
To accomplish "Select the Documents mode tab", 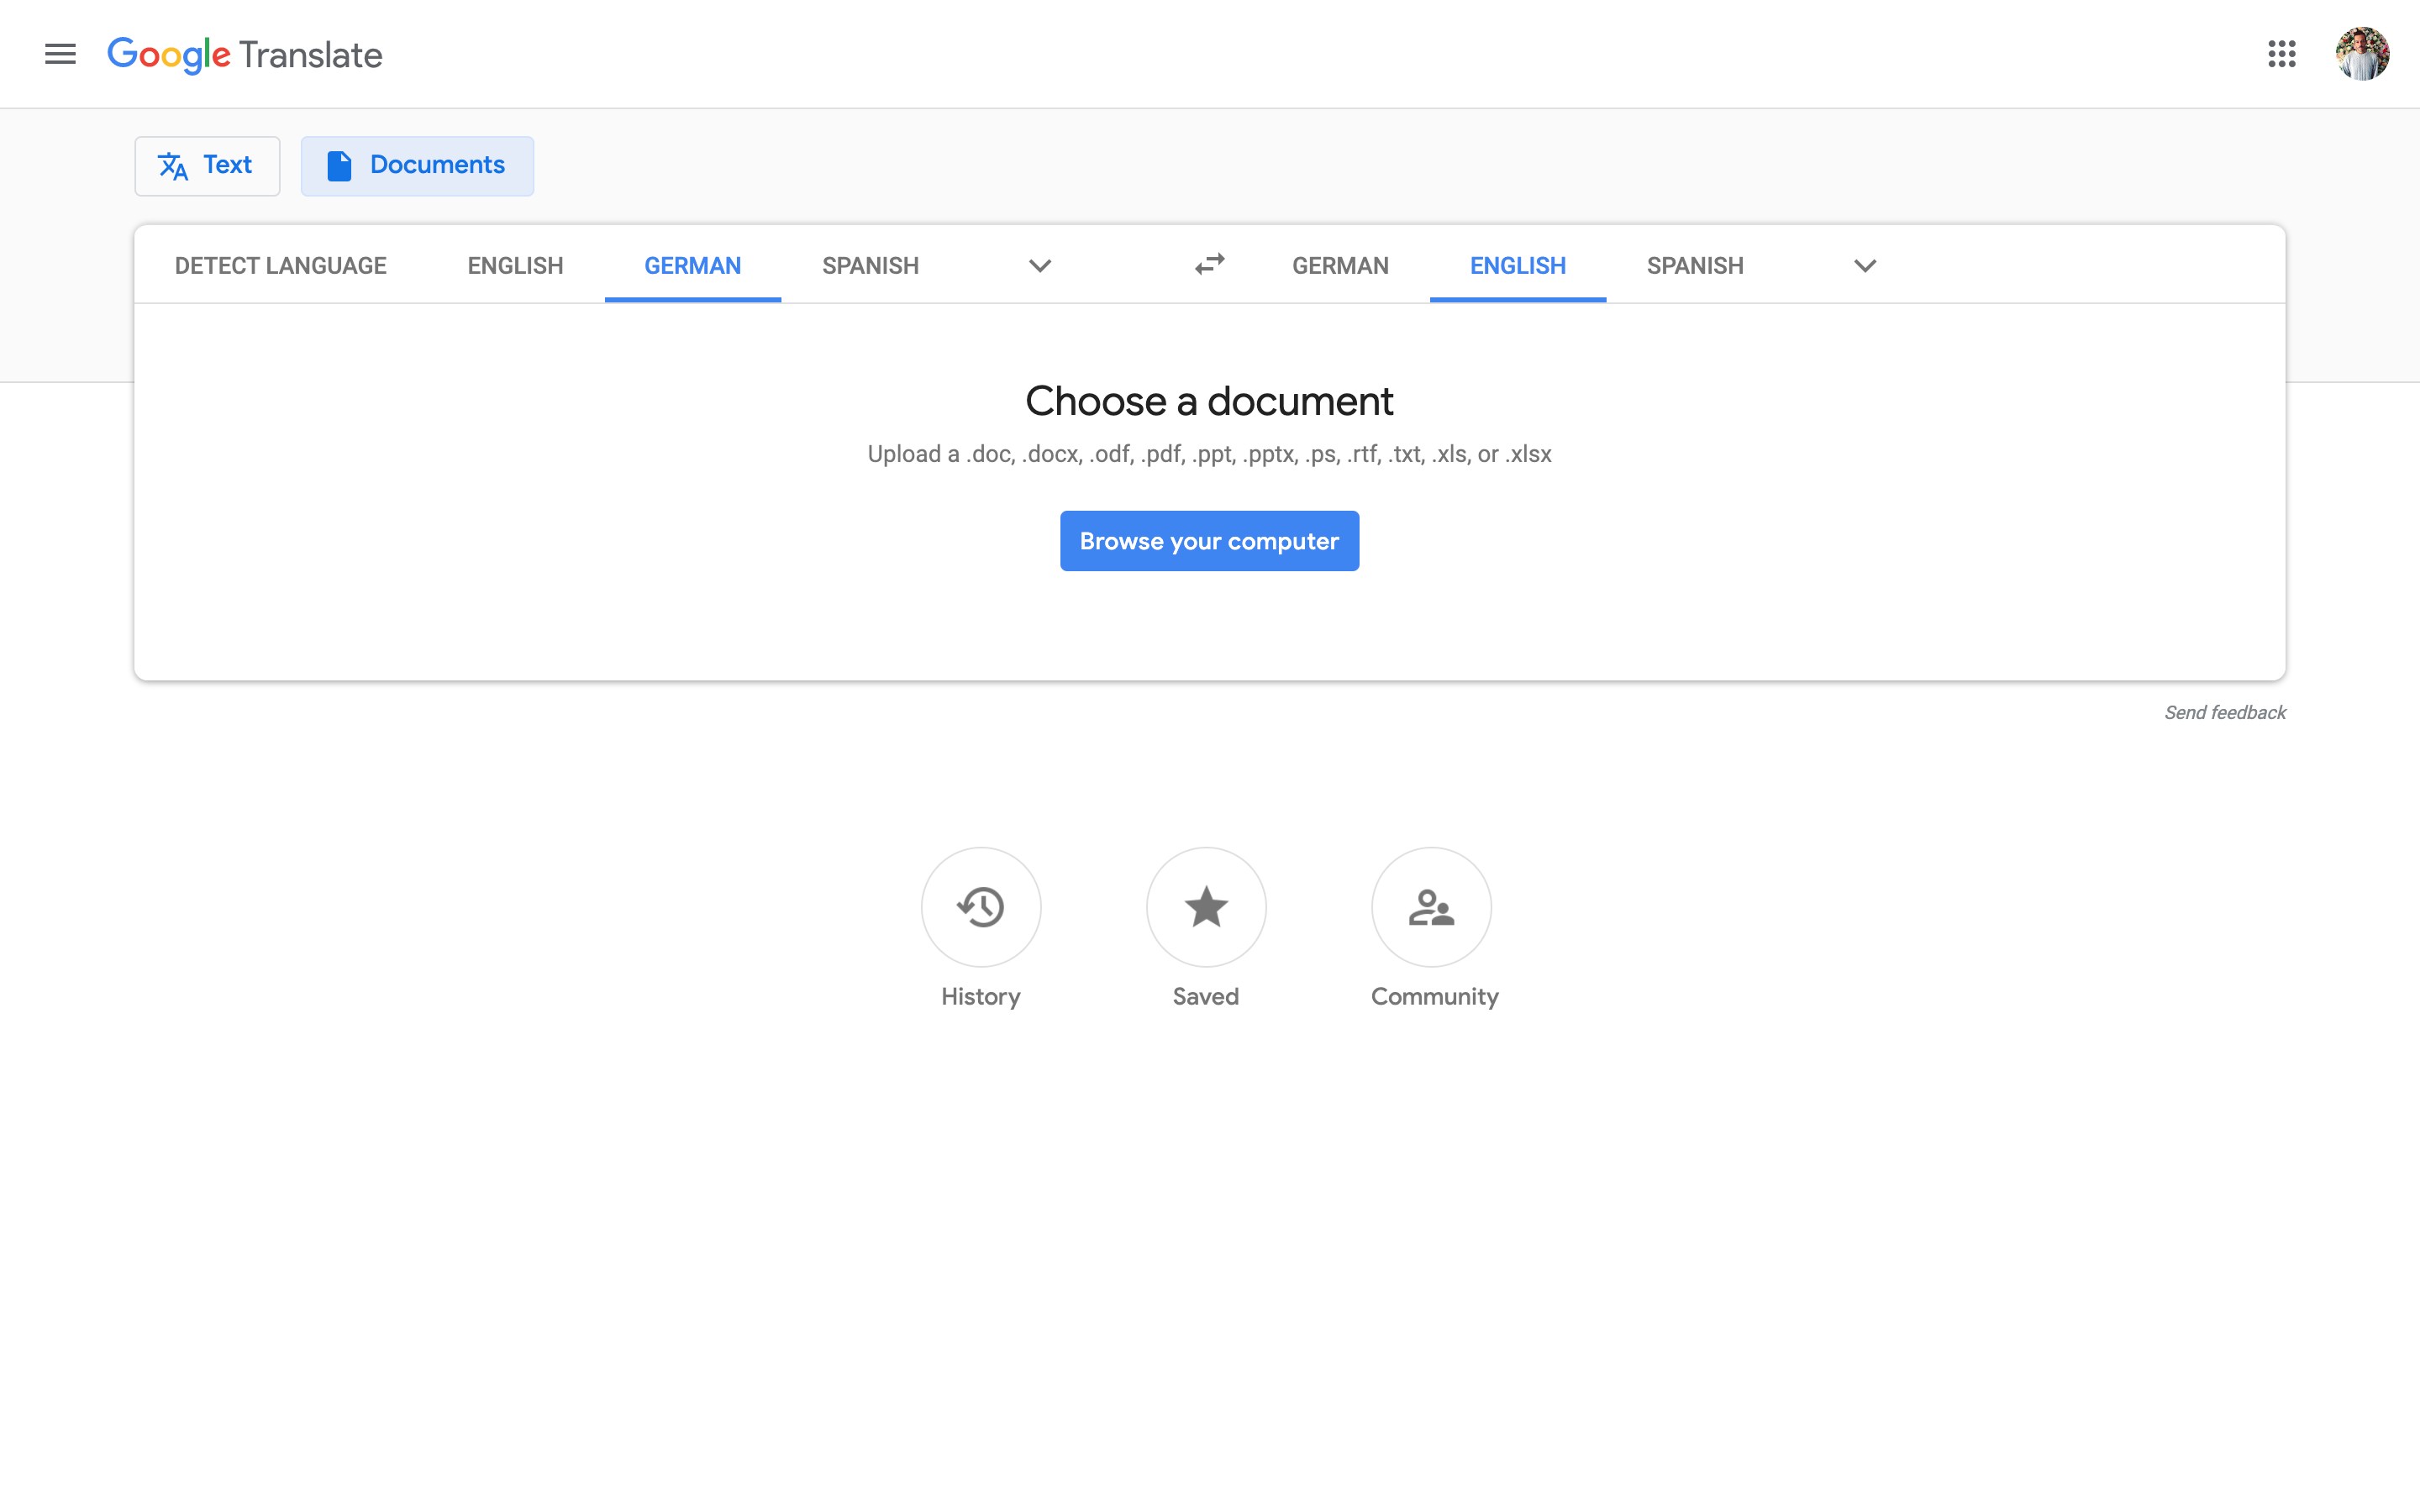I will [x=417, y=165].
